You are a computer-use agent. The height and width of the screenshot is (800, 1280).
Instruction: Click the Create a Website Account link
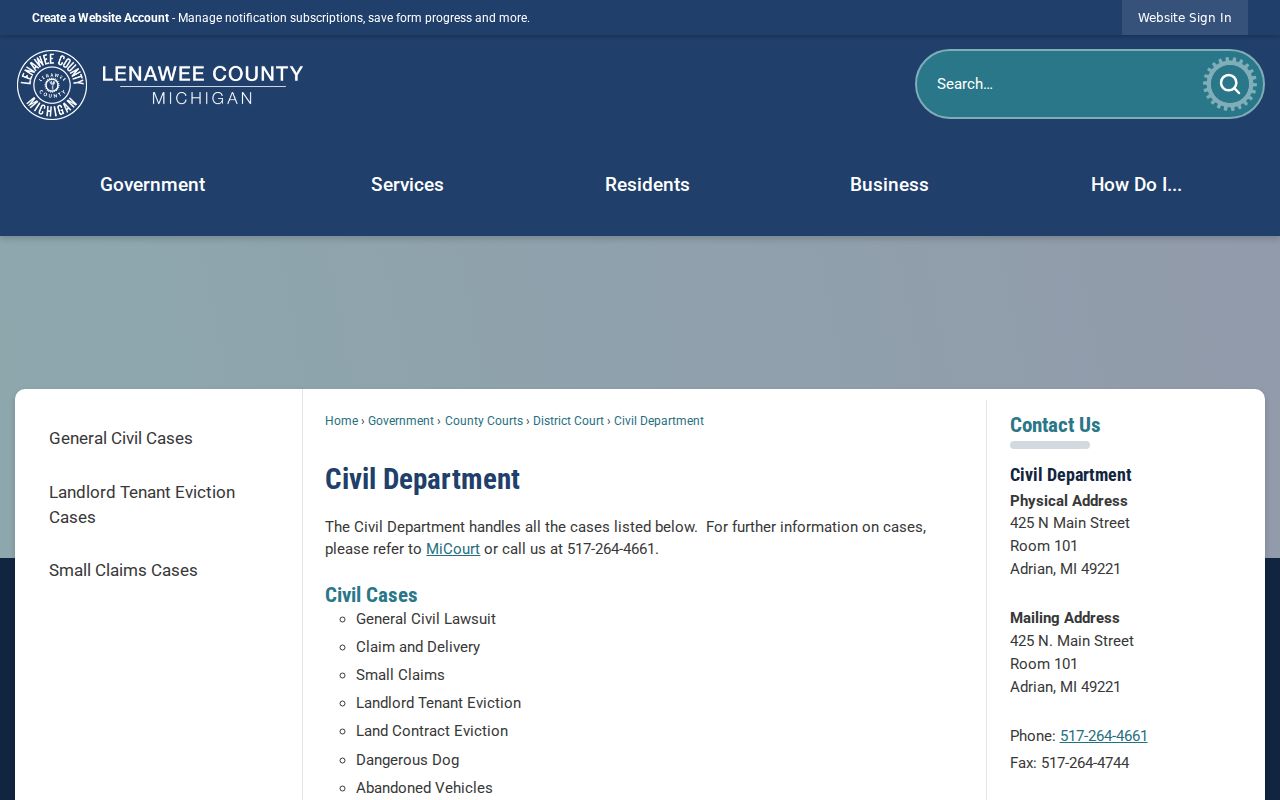pyautogui.click(x=100, y=18)
